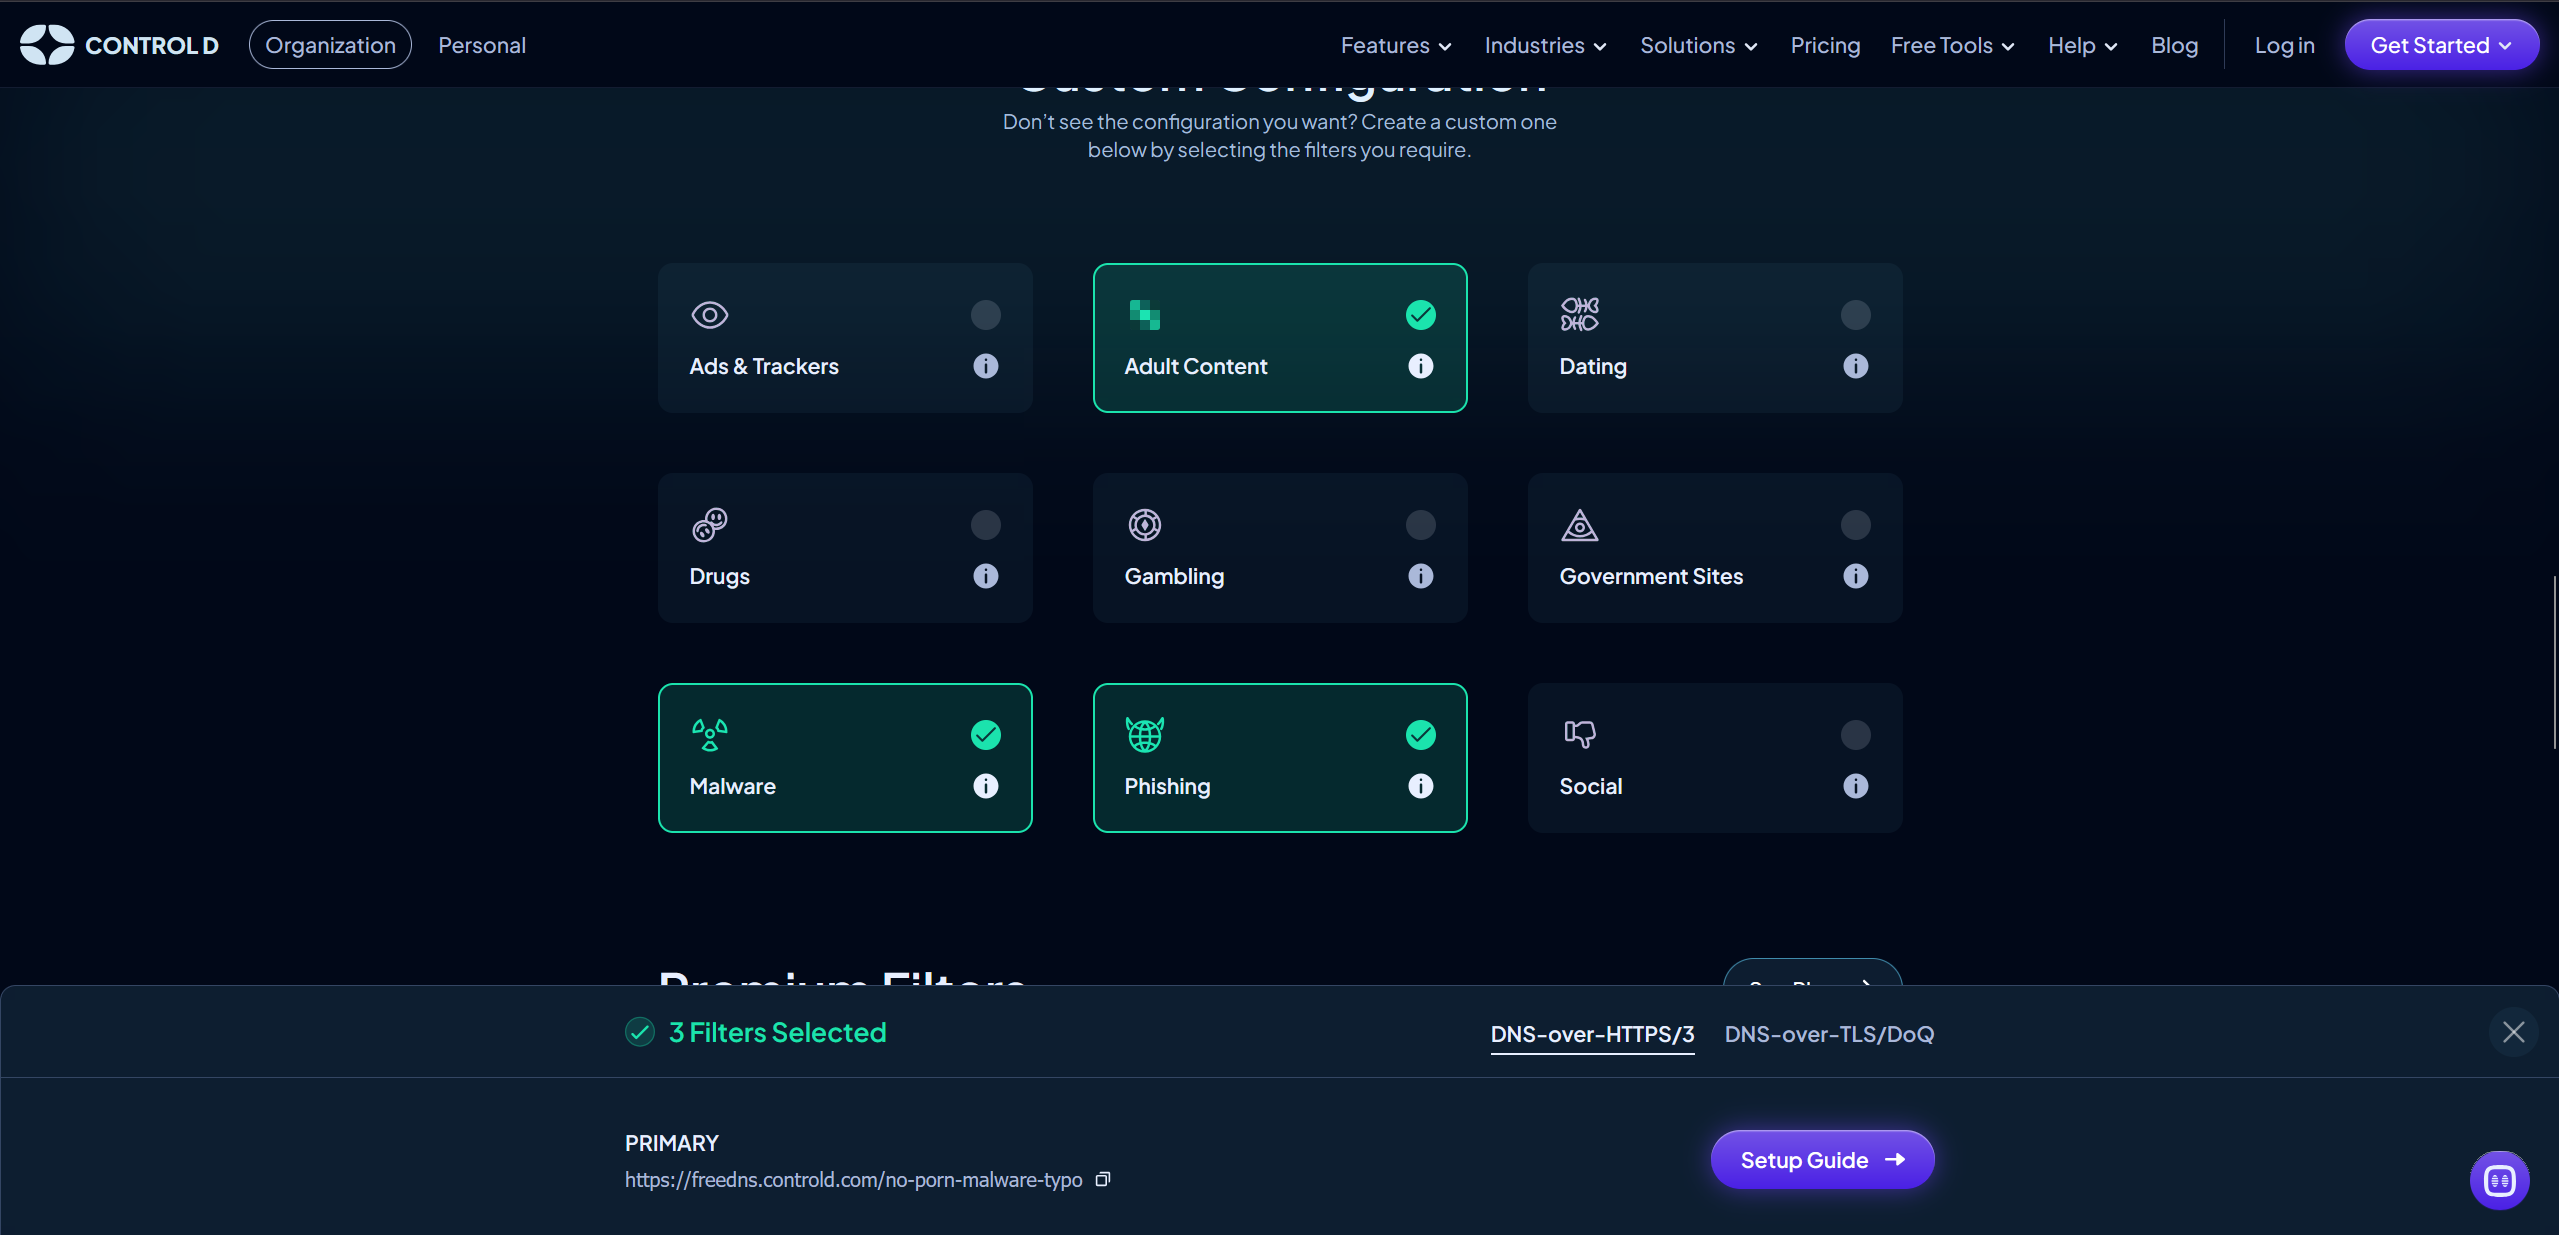Image resolution: width=2559 pixels, height=1235 pixels.
Task: Enable the Dating filter
Action: tap(1855, 315)
